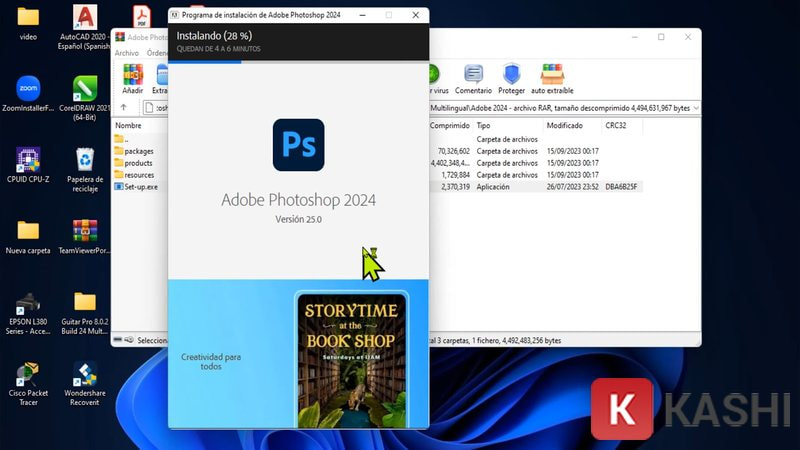
Task: Click "Creatividad para todos" caption
Action: (x=211, y=362)
